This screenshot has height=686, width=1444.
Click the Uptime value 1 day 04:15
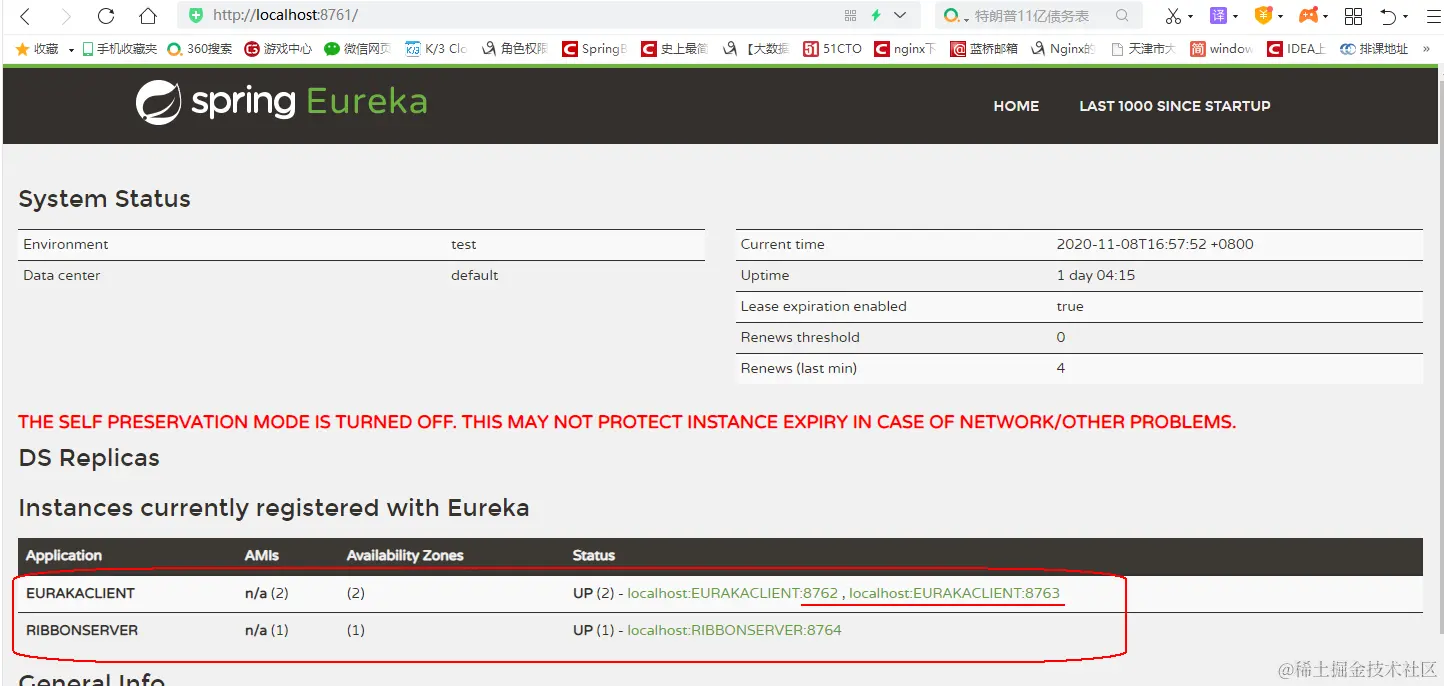click(x=1096, y=275)
